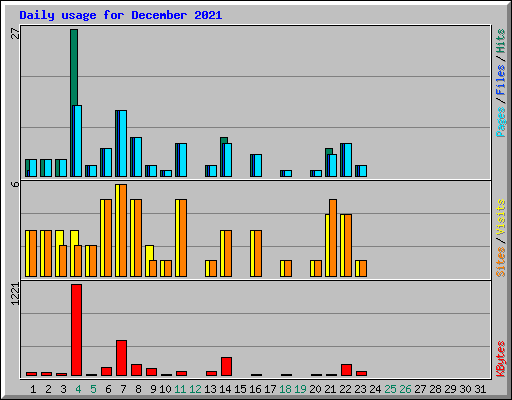512x400 pixels.
Task: Select the cyan Pages bar for day 11
Action: point(183,160)
